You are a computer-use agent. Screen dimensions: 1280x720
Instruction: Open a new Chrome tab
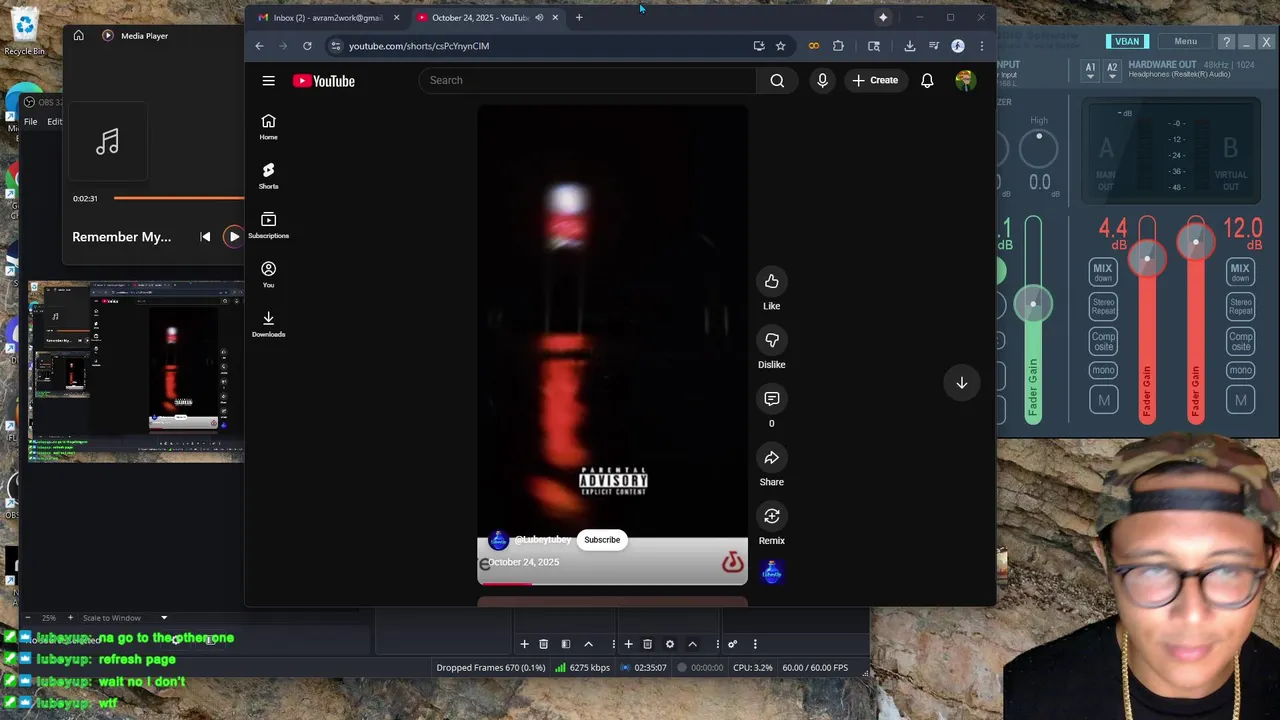pyautogui.click(x=579, y=17)
